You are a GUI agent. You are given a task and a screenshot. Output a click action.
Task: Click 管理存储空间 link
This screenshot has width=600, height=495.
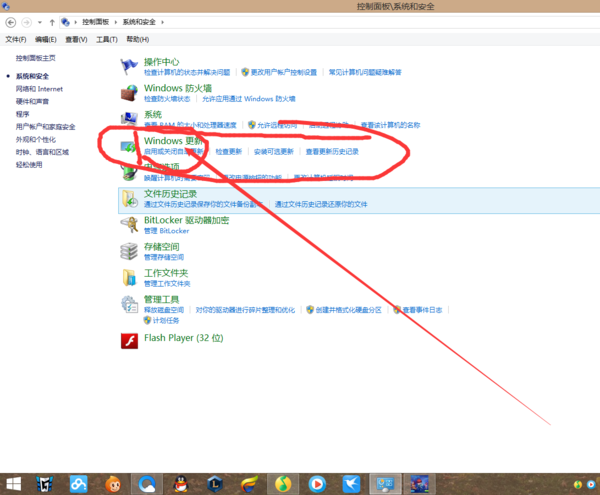click(164, 257)
